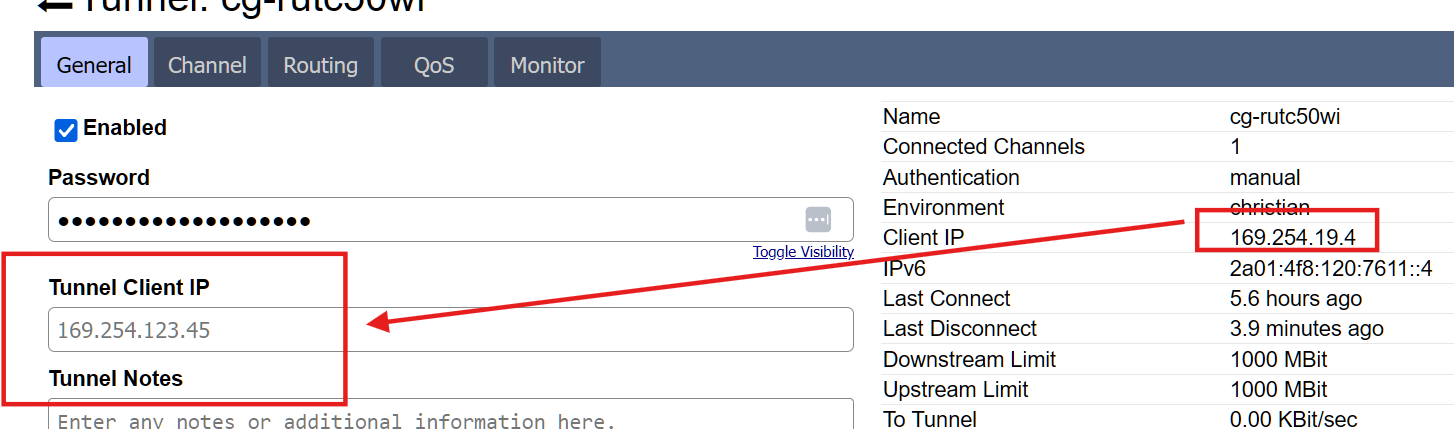This screenshot has height=429, width=1454.
Task: Click the Client IP value 169.254.19.4
Action: [x=1292, y=238]
